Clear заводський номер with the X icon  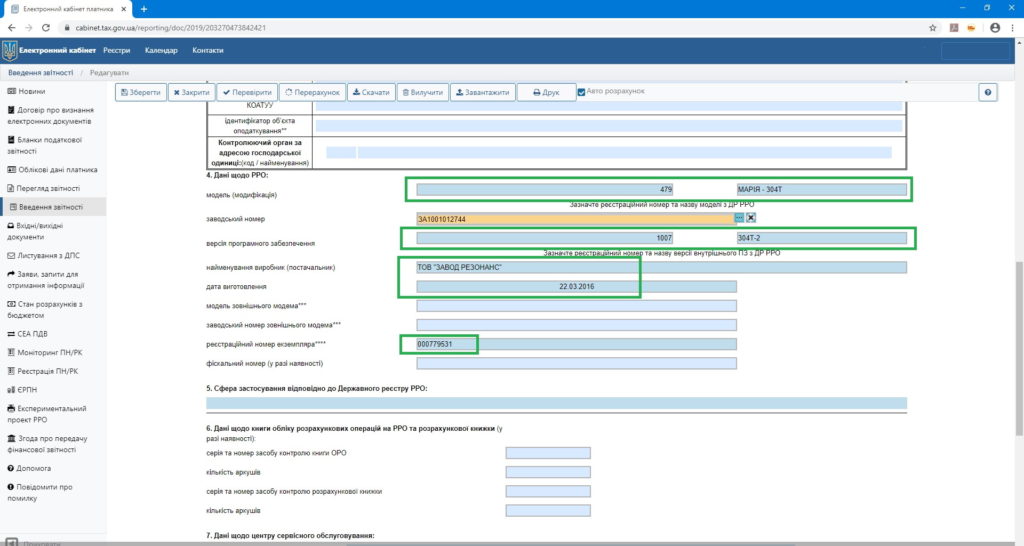click(751, 217)
